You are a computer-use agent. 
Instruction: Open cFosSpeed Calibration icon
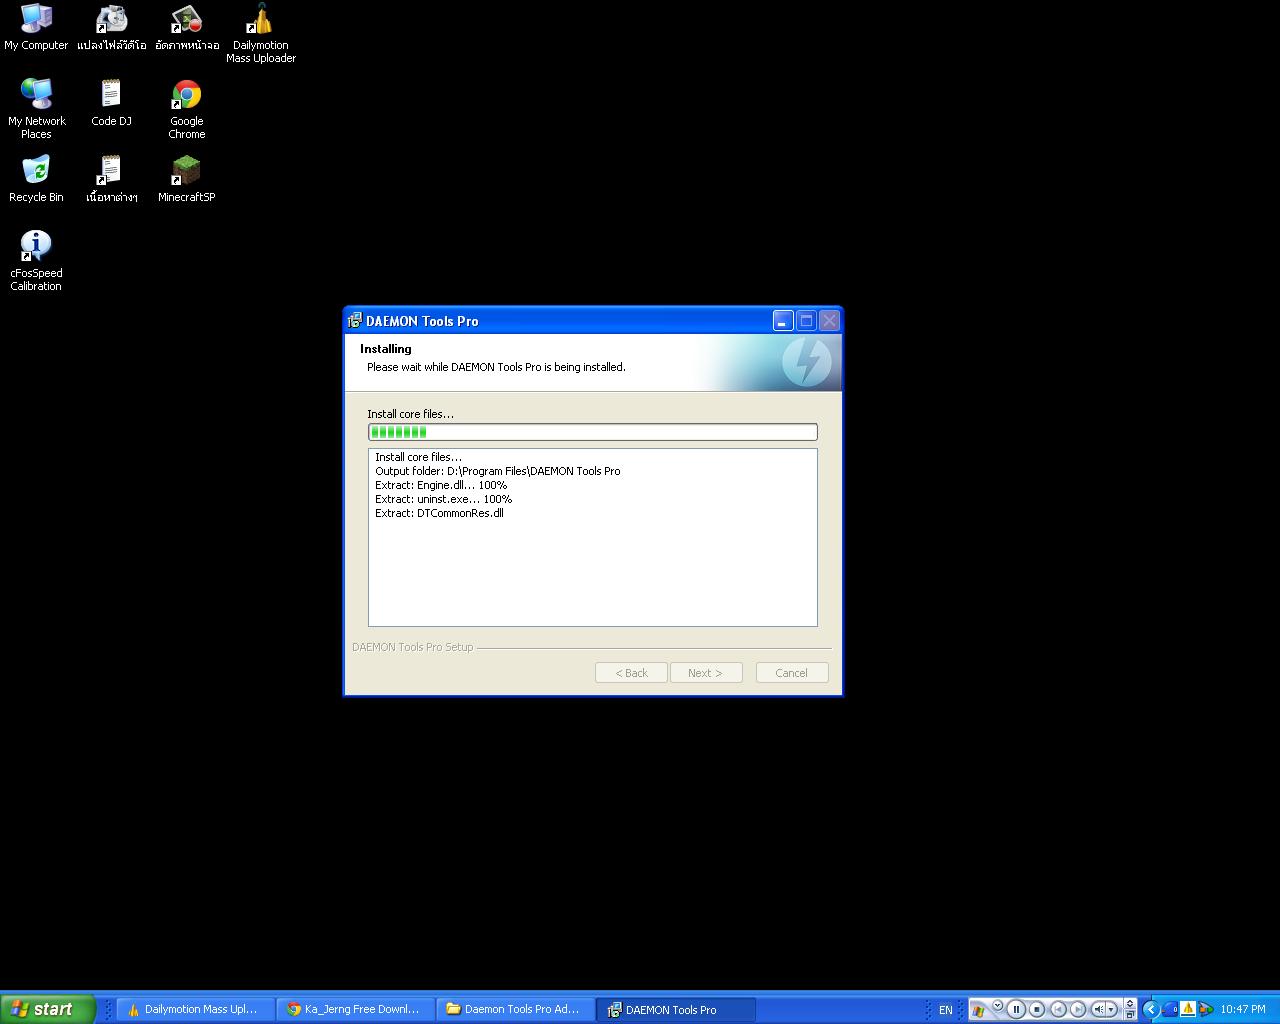(36, 261)
